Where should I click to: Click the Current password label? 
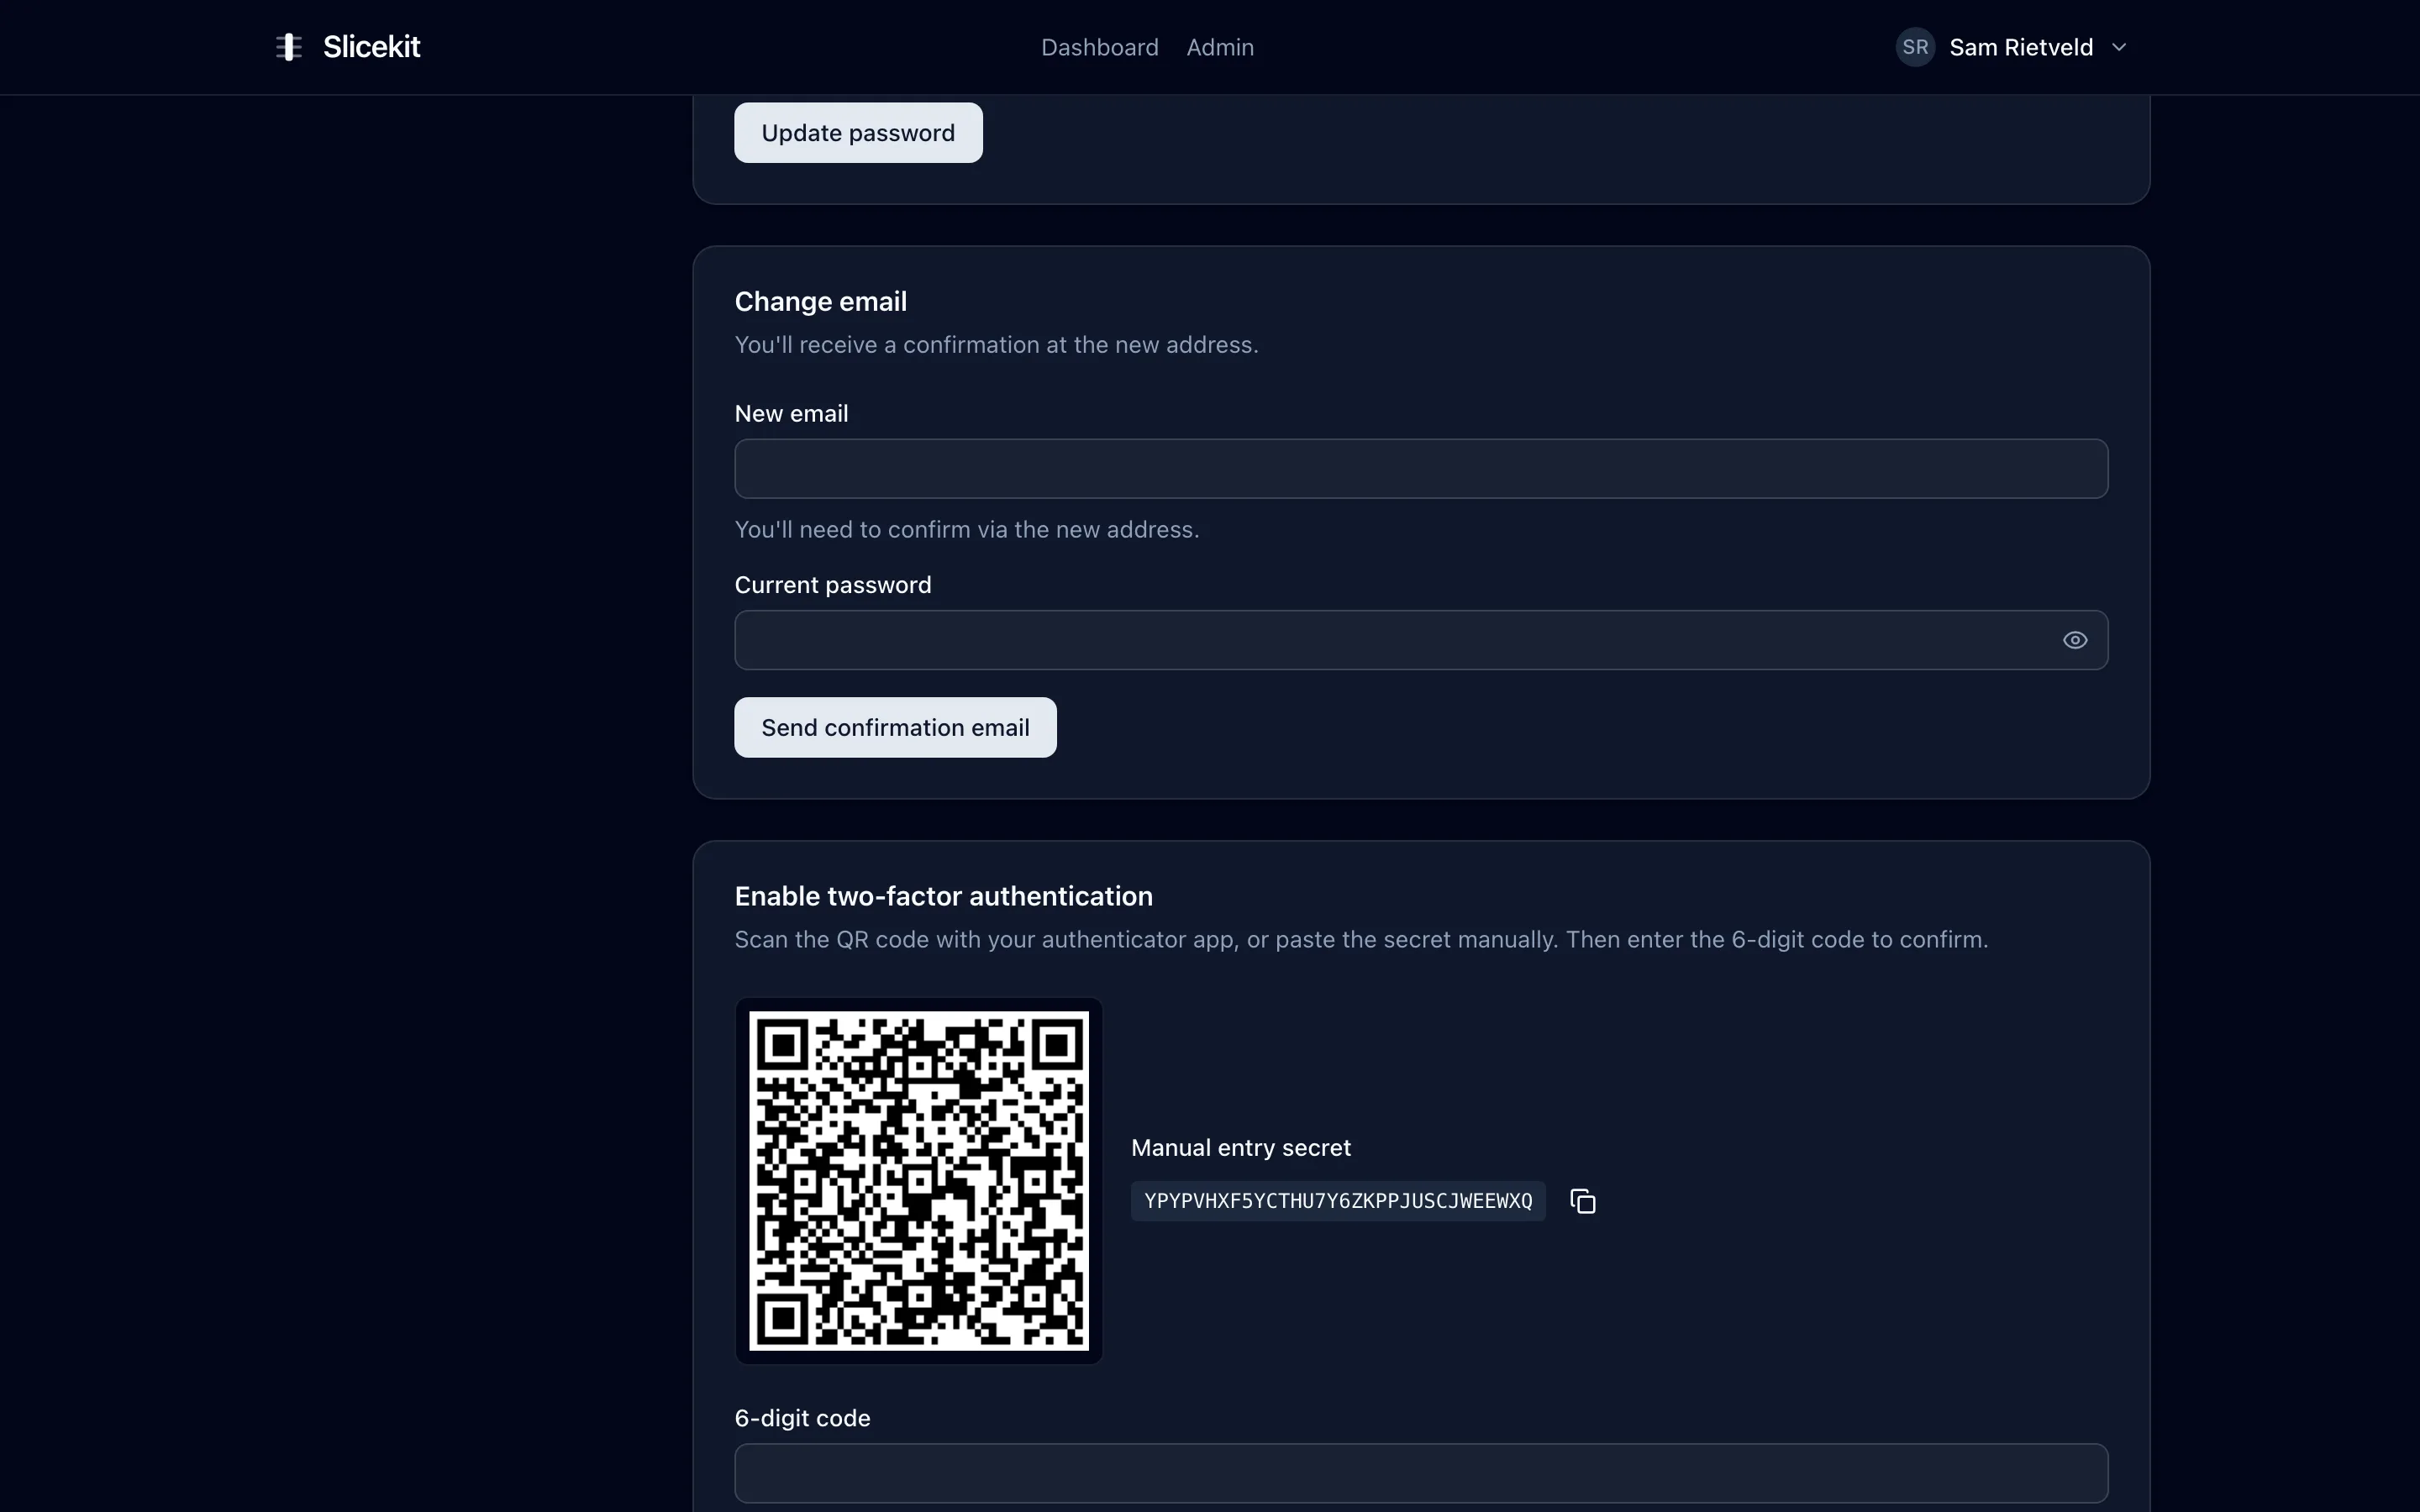(x=833, y=585)
